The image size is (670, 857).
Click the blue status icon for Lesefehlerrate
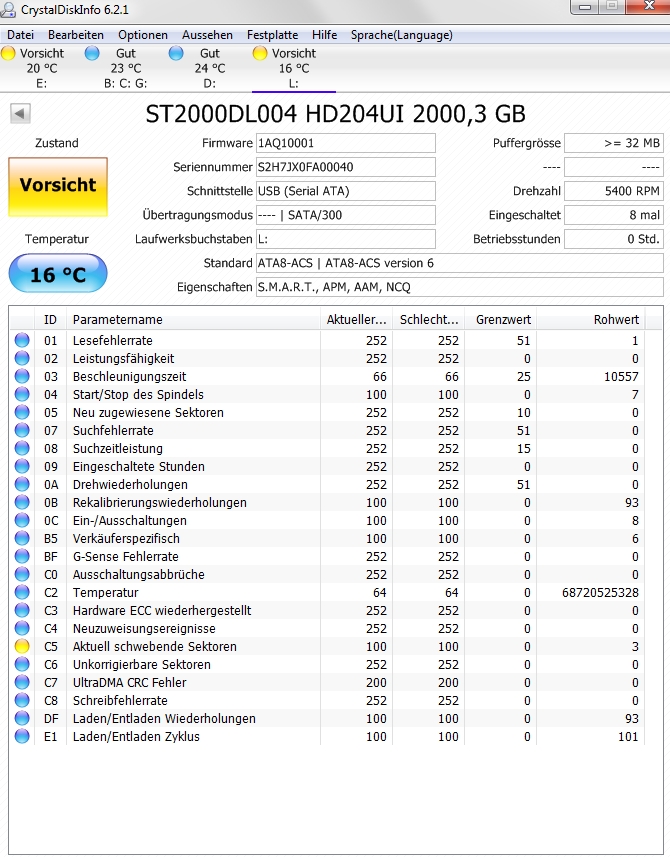point(22,341)
